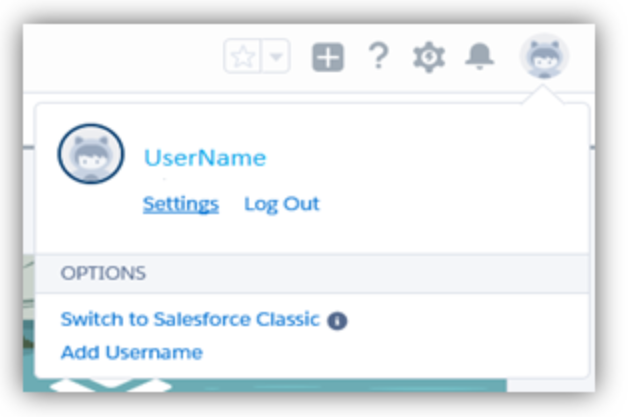Choose Switch to Salesforce Classic

point(190,319)
